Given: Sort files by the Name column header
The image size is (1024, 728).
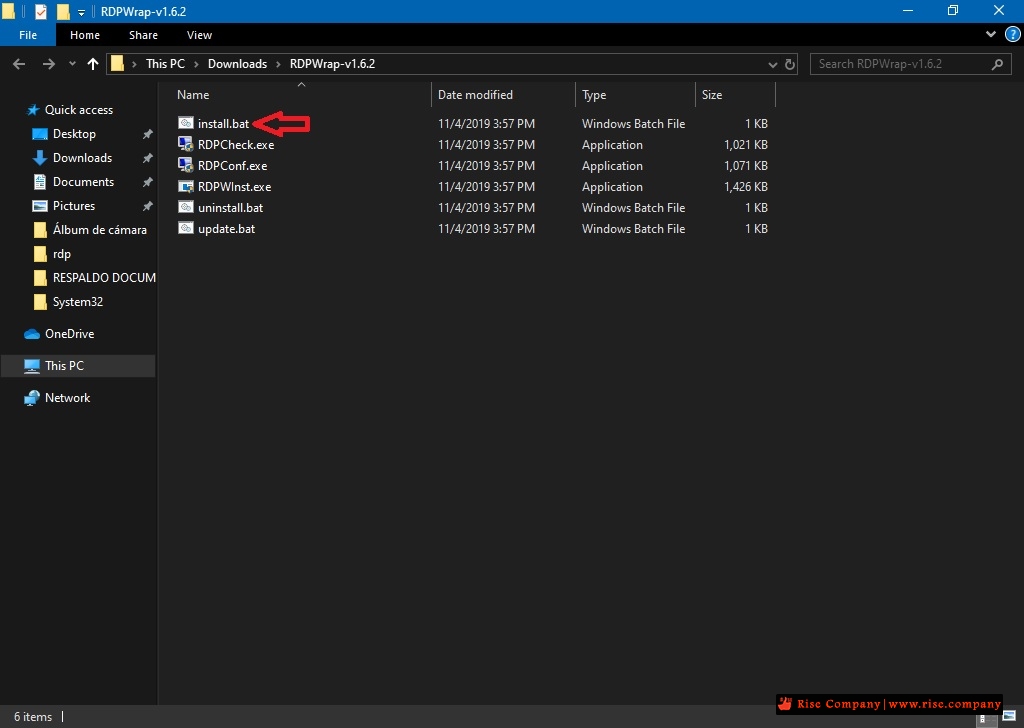Looking at the screenshot, I should (x=300, y=95).
